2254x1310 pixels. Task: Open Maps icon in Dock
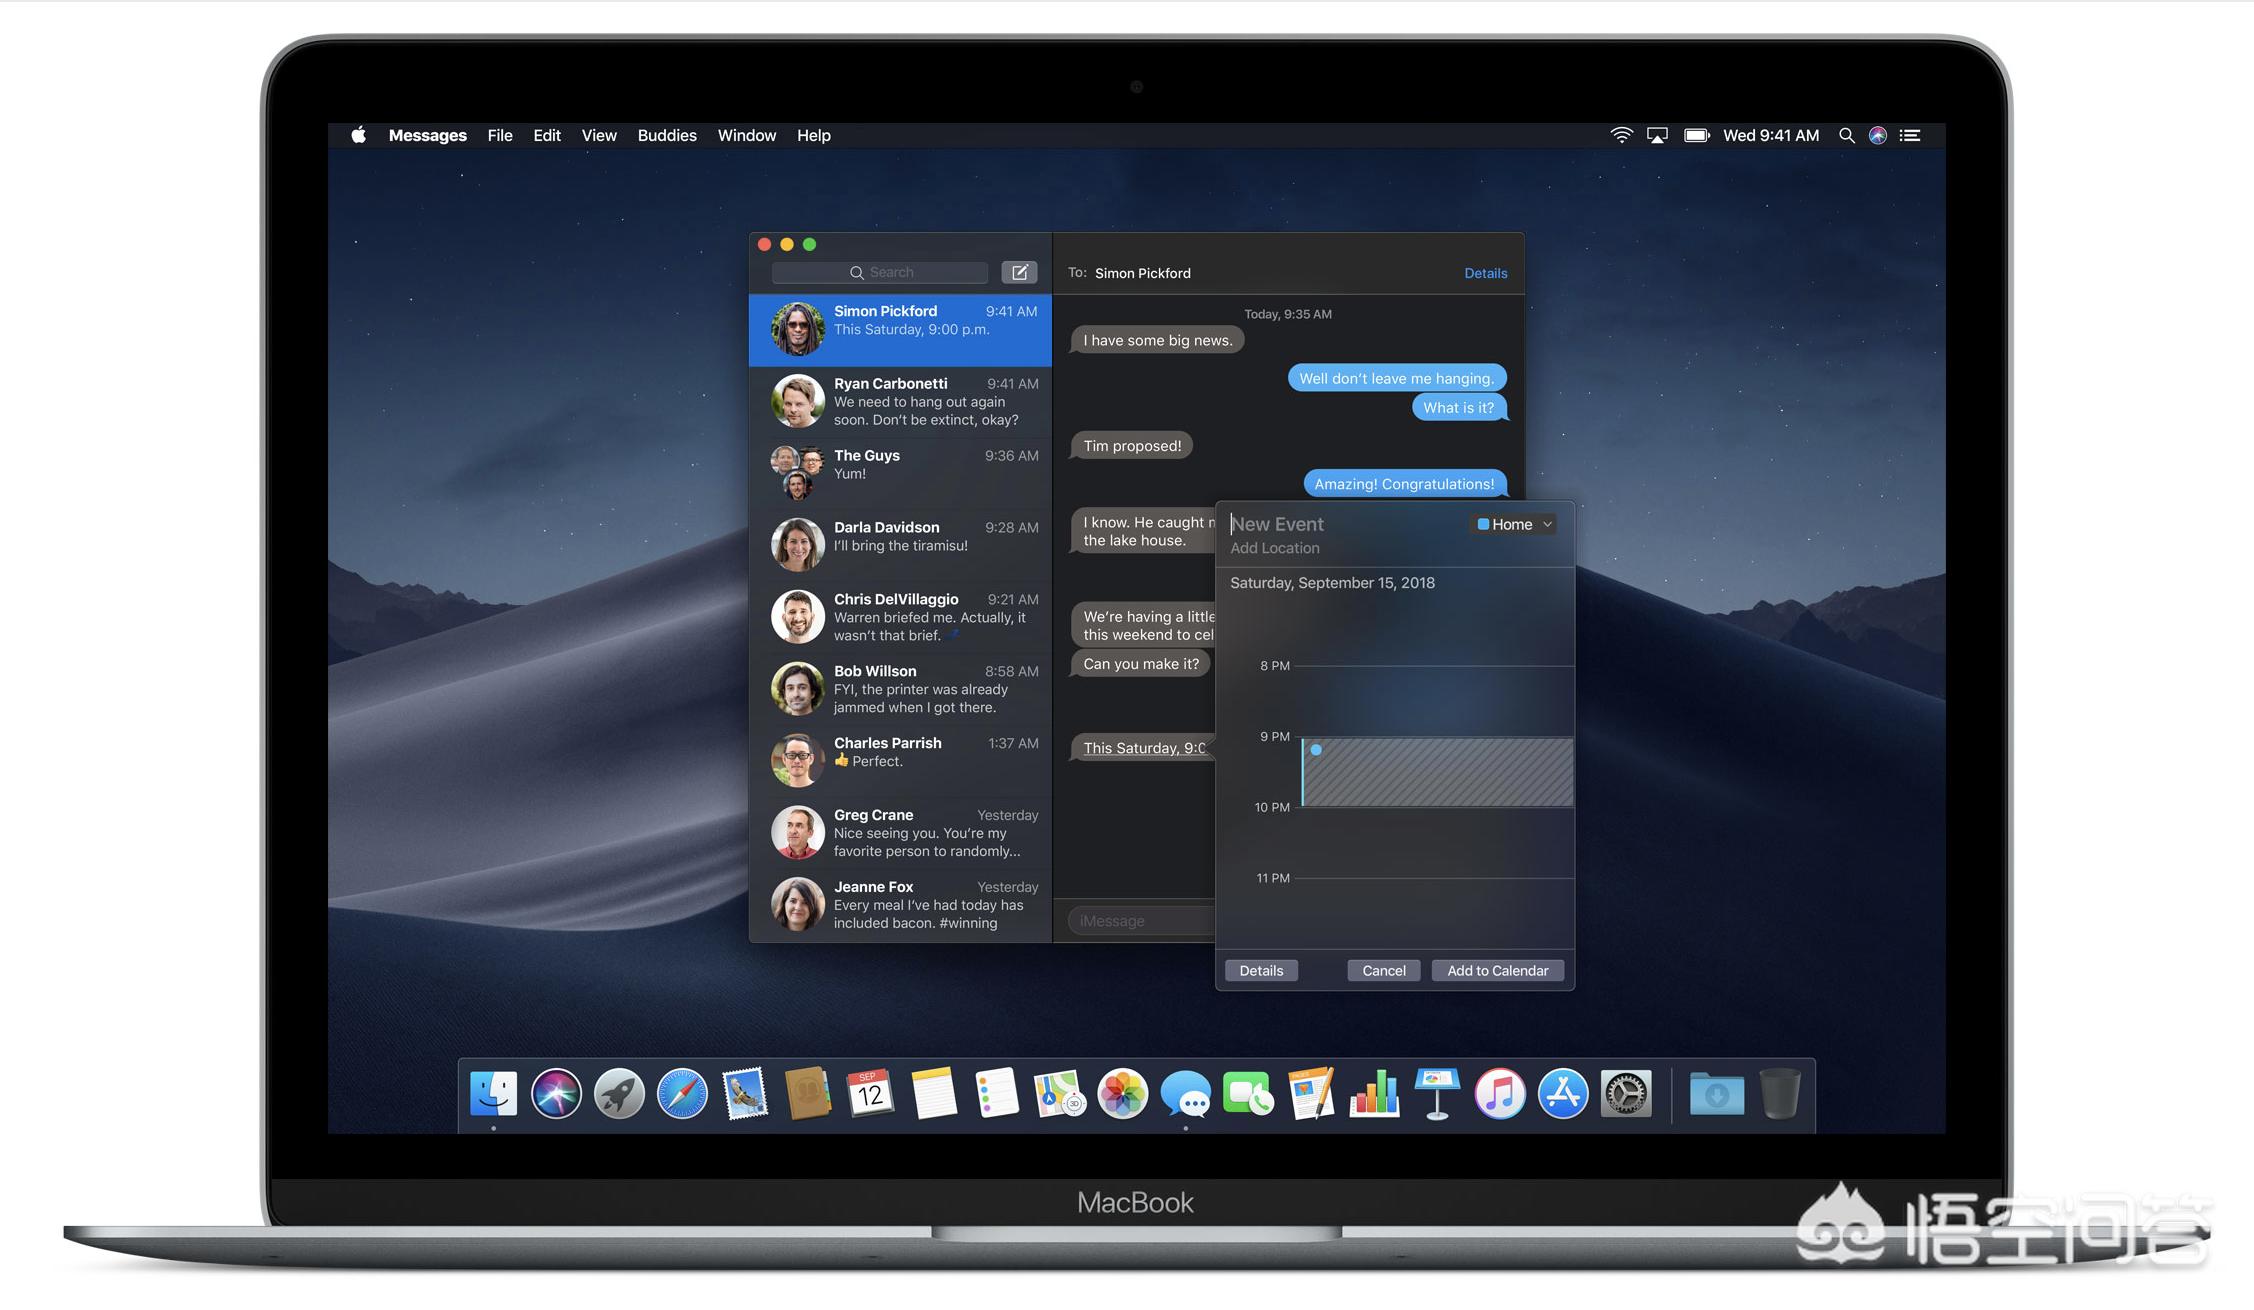click(1059, 1093)
